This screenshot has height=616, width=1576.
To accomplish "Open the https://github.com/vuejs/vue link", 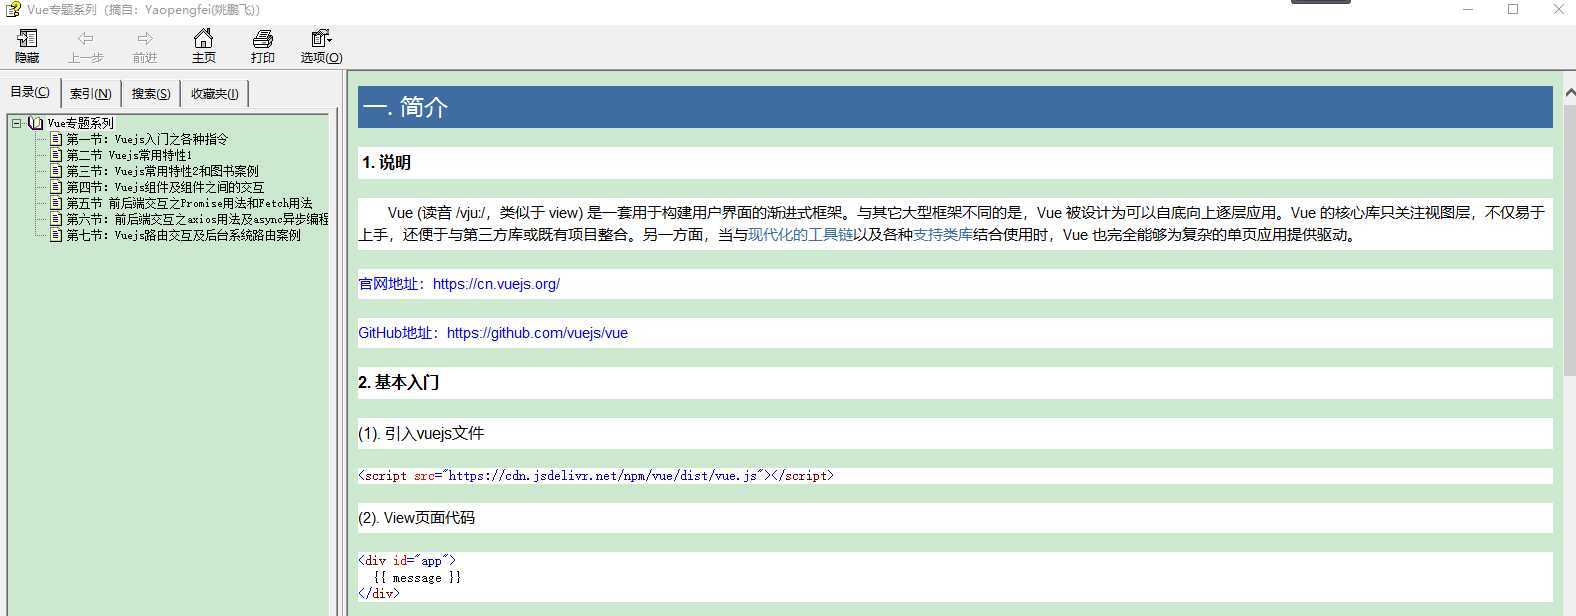I will pos(537,333).
